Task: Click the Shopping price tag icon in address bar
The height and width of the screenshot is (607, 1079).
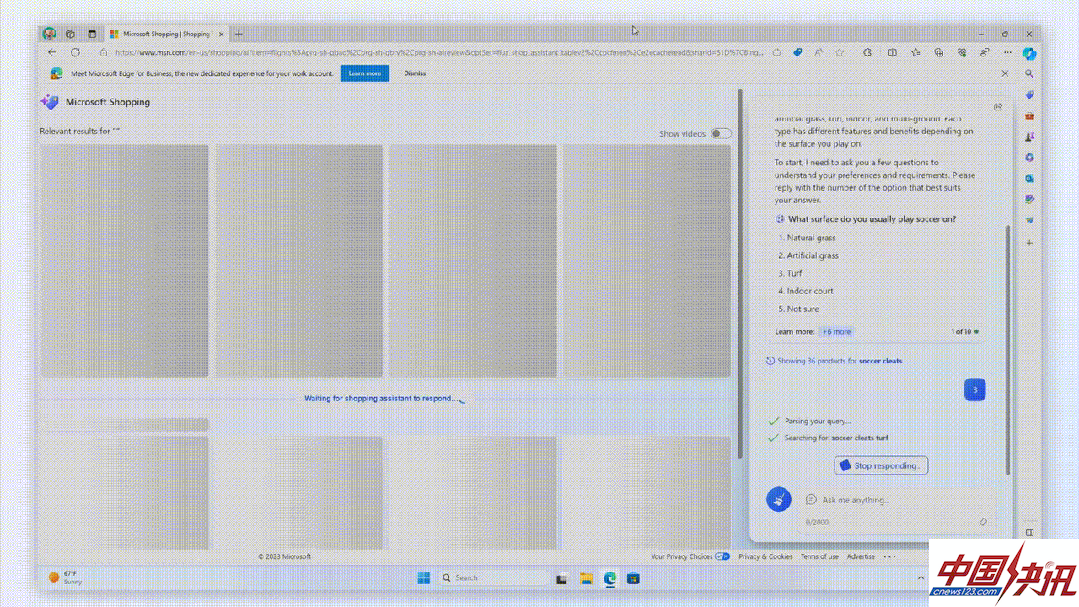Action: [798, 52]
